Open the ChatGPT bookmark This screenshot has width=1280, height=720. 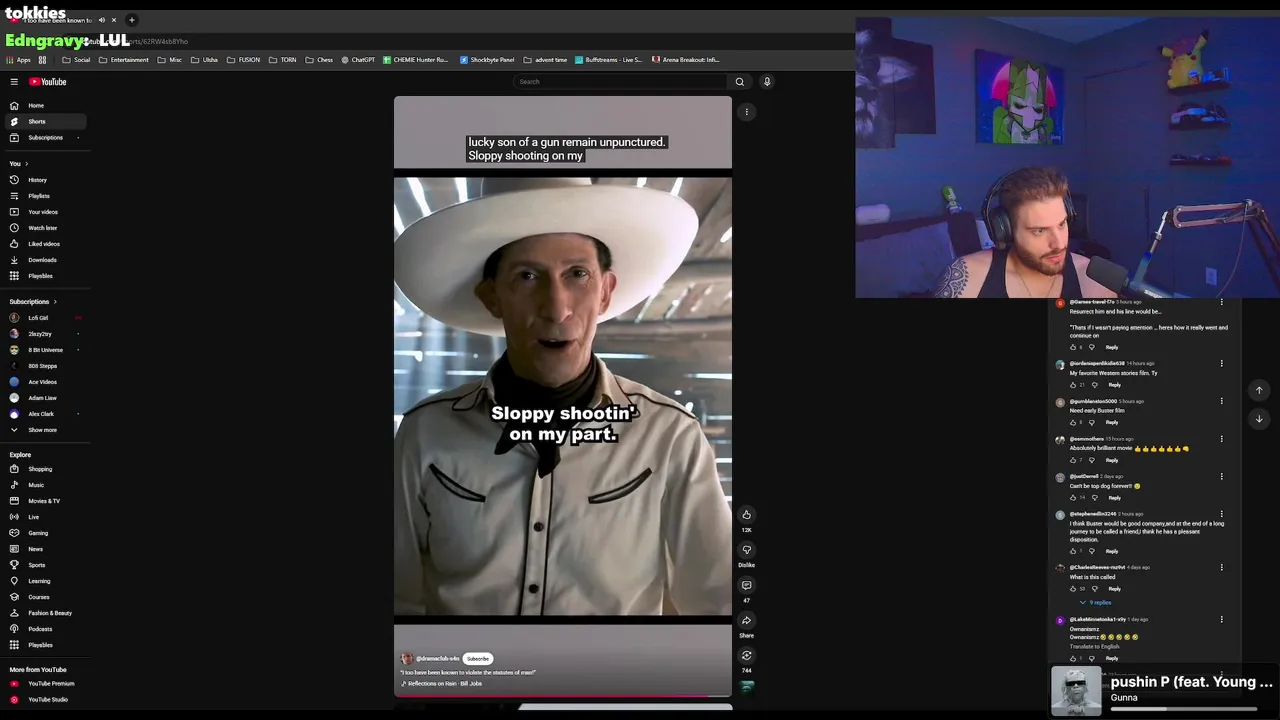[358, 60]
